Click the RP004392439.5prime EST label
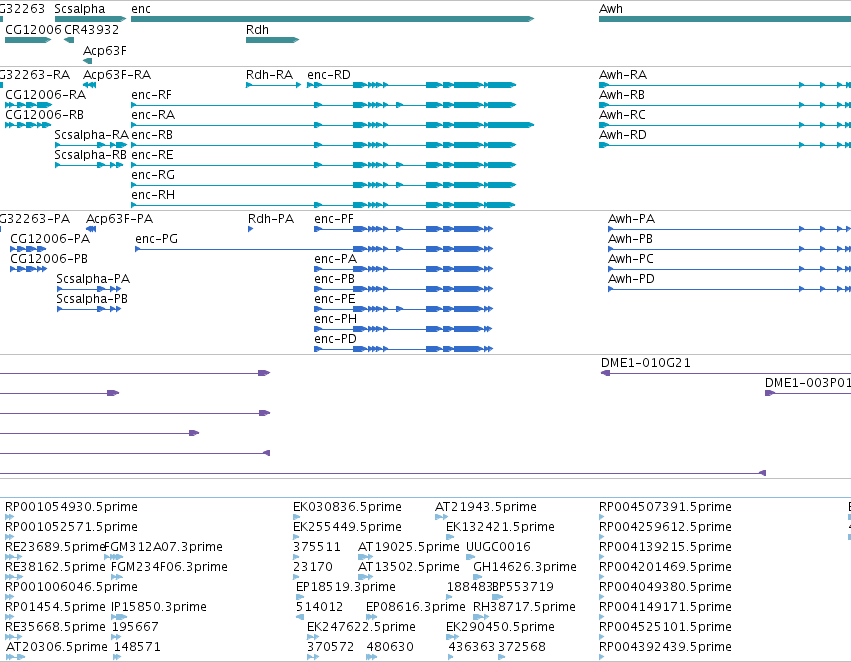Viewport: 851px width, 662px height. [665, 647]
